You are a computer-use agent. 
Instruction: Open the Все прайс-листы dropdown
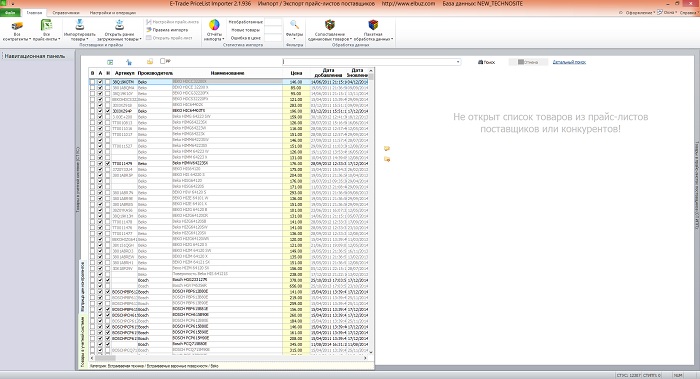coord(46,37)
